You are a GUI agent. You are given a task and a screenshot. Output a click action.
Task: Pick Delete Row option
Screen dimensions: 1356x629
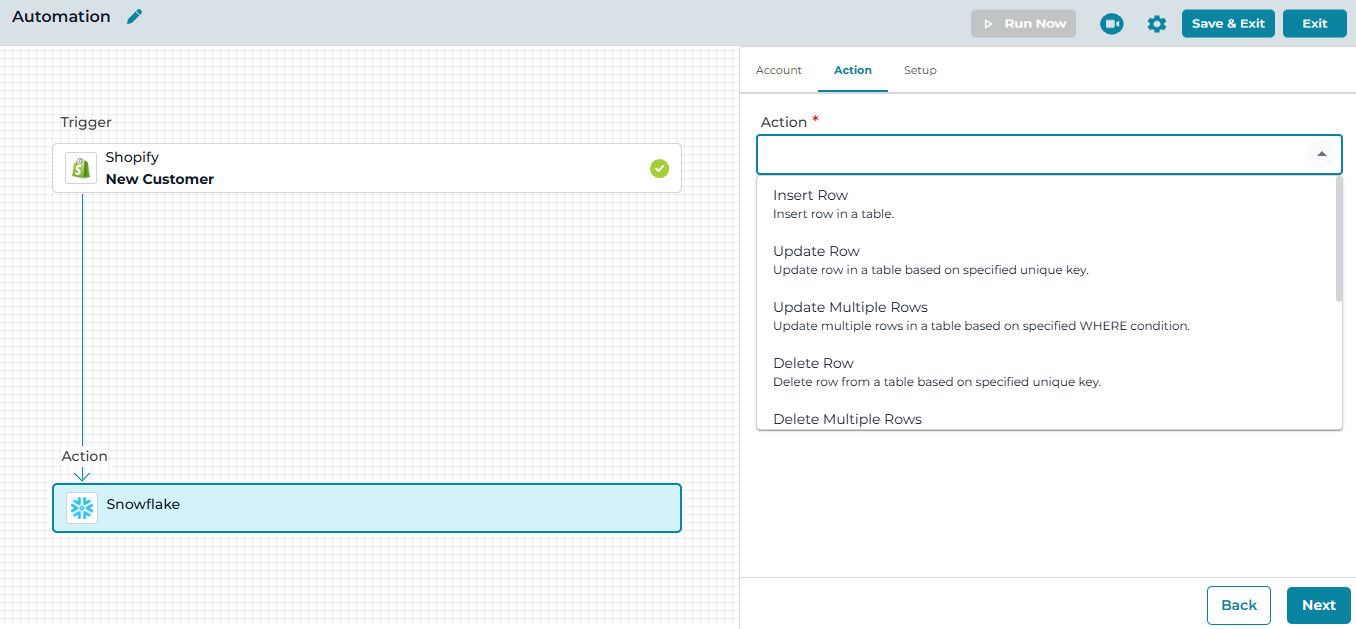click(x=1046, y=371)
